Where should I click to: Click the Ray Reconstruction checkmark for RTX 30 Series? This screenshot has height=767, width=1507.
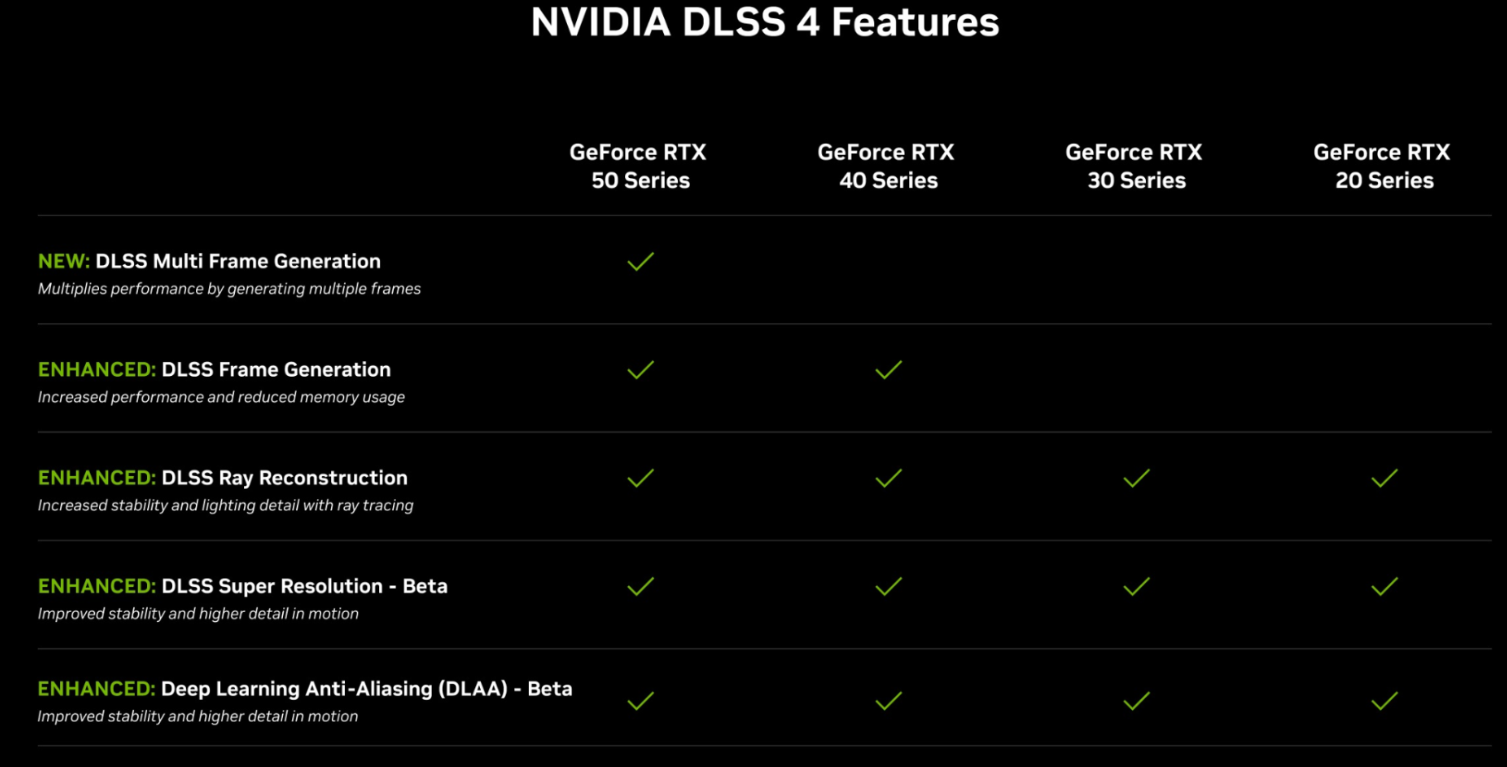pyautogui.click(x=1136, y=479)
